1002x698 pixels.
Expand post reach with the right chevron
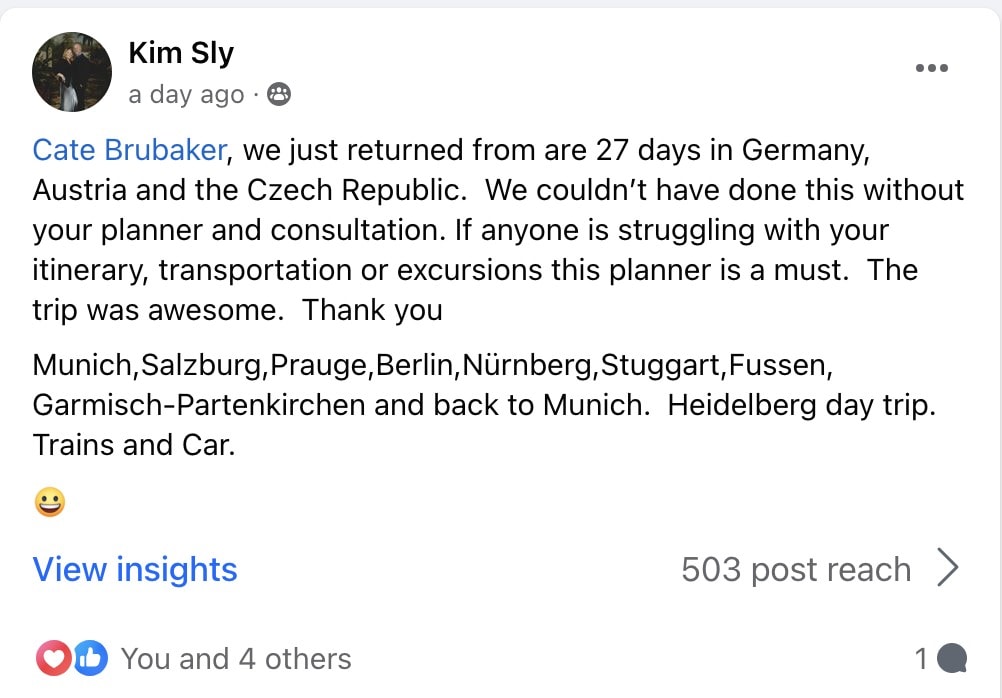(947, 569)
